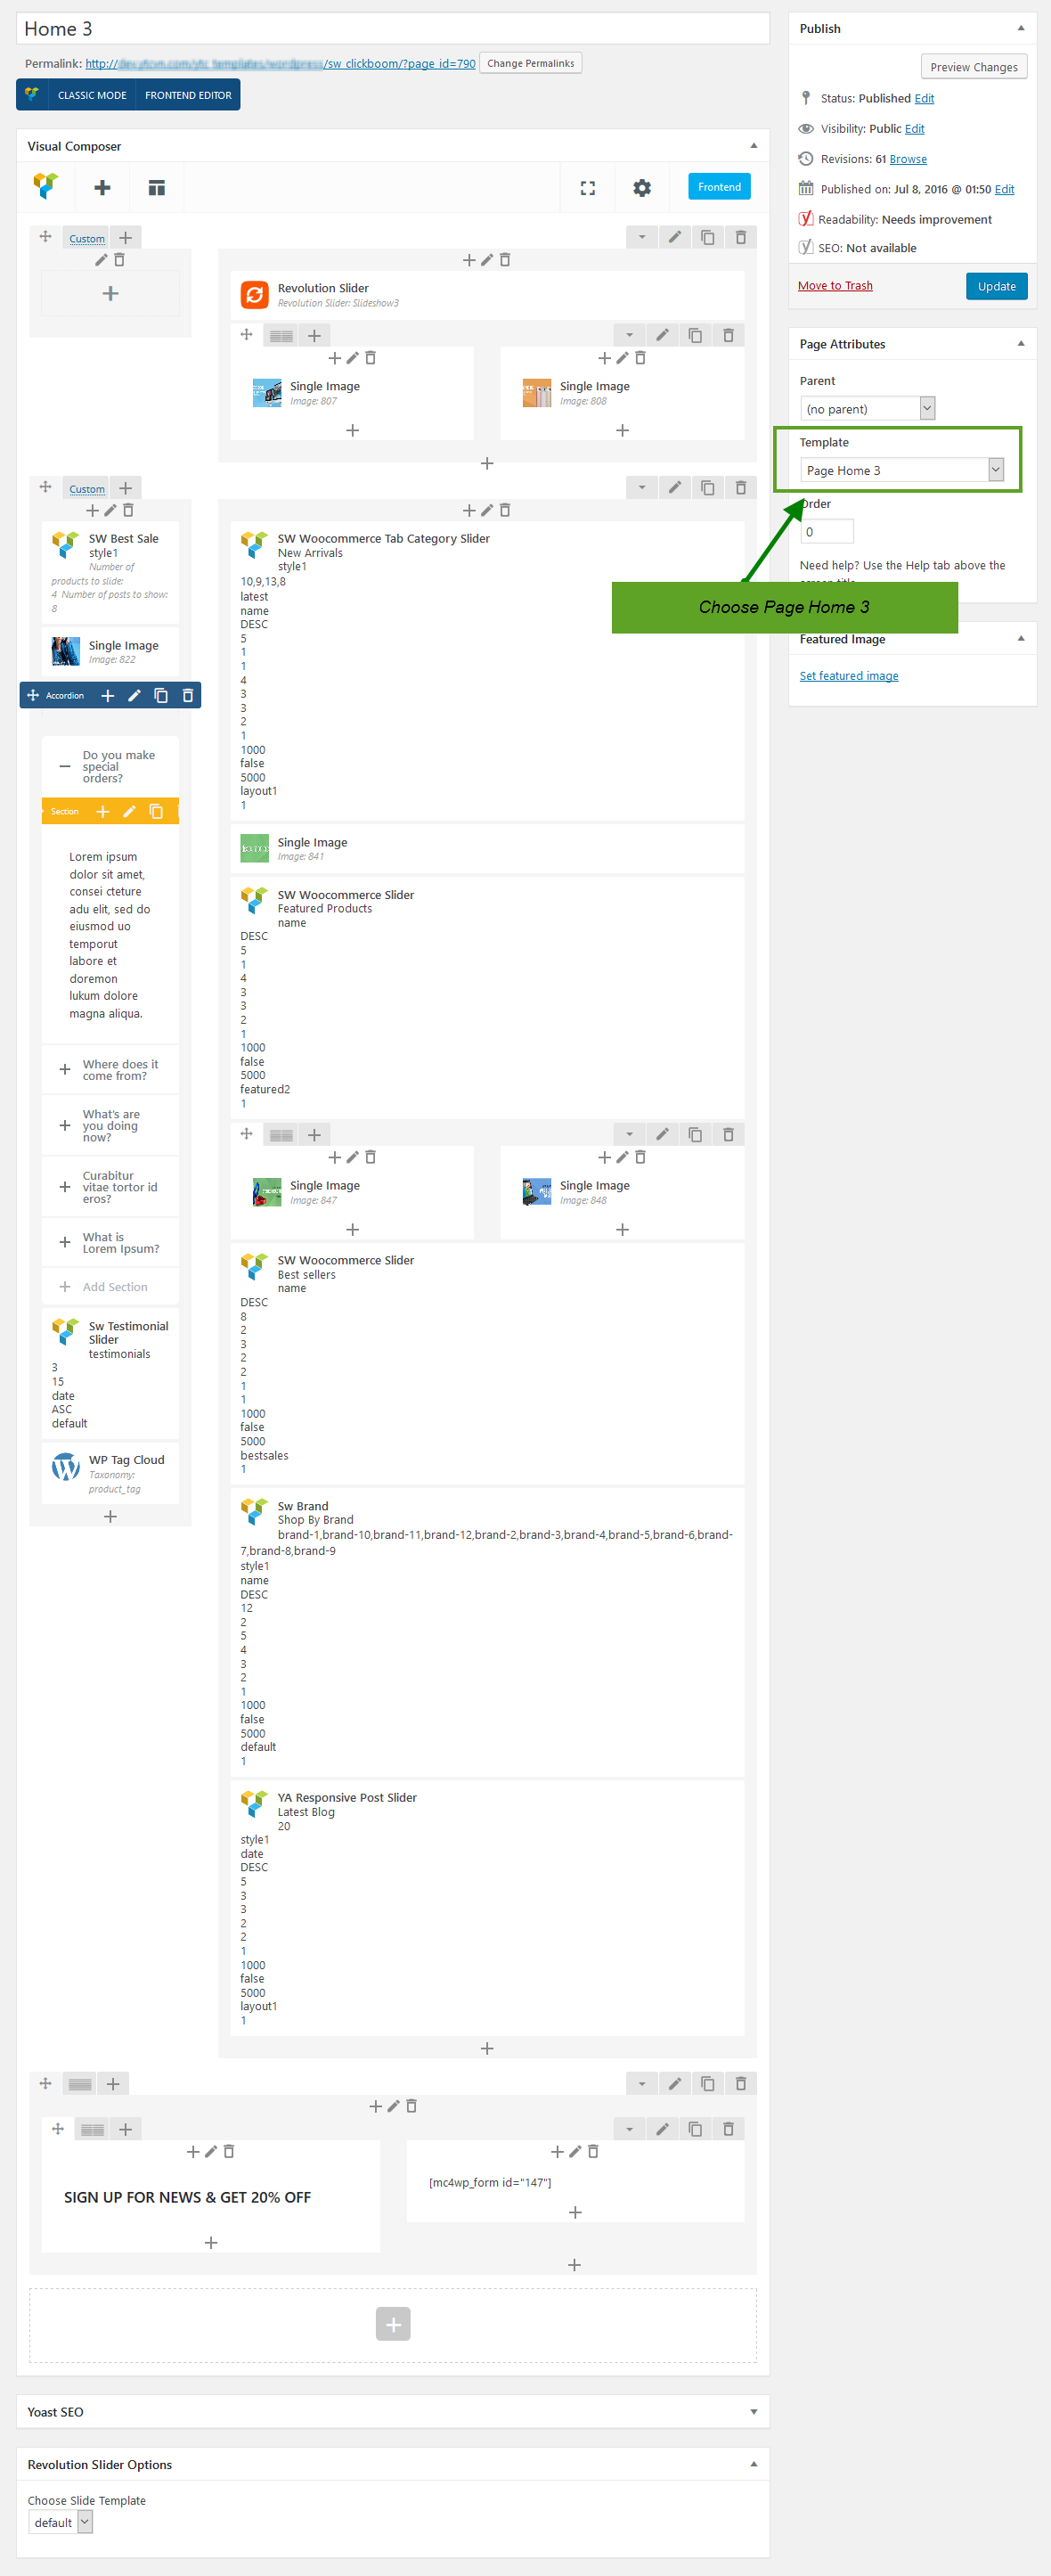Click the large add element button at bottom

click(x=393, y=2323)
